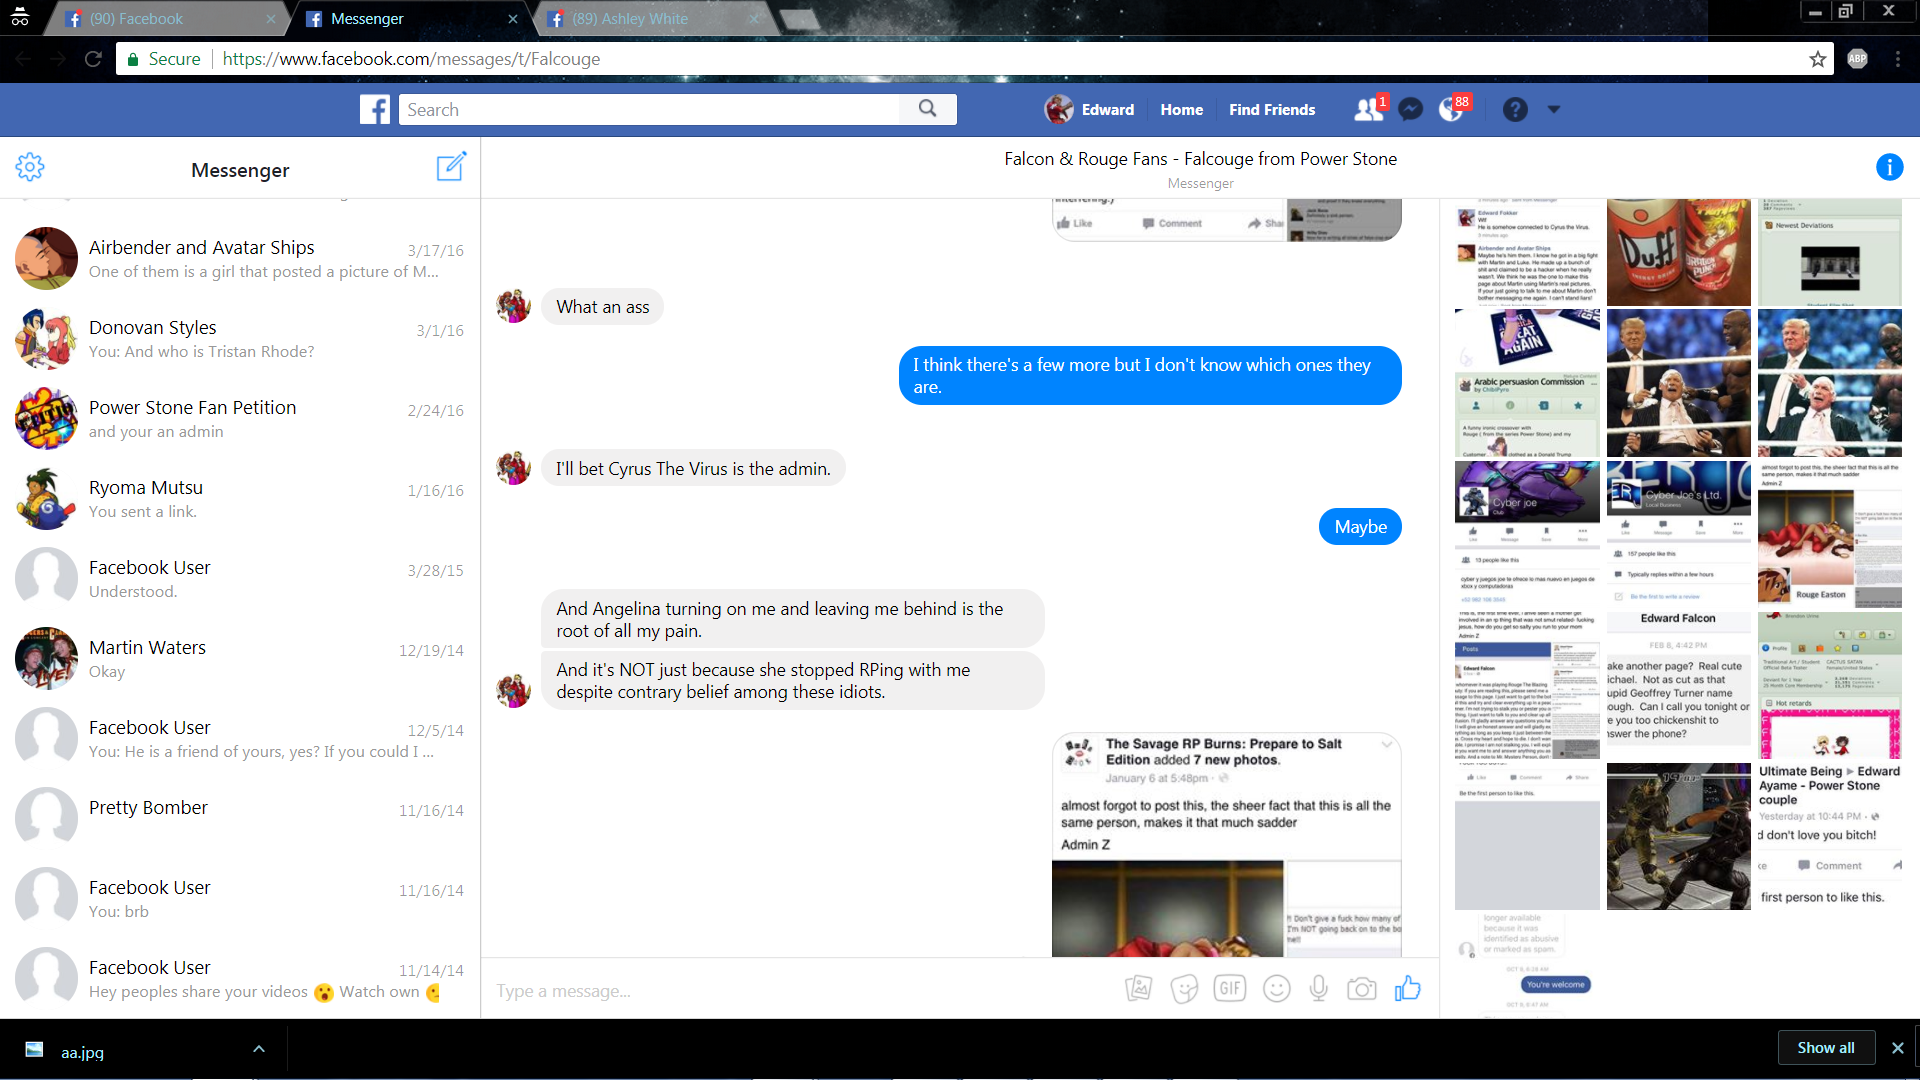This screenshot has height=1080, width=1920.
Task: Open the Duff beer can shared photo
Action: point(1678,252)
